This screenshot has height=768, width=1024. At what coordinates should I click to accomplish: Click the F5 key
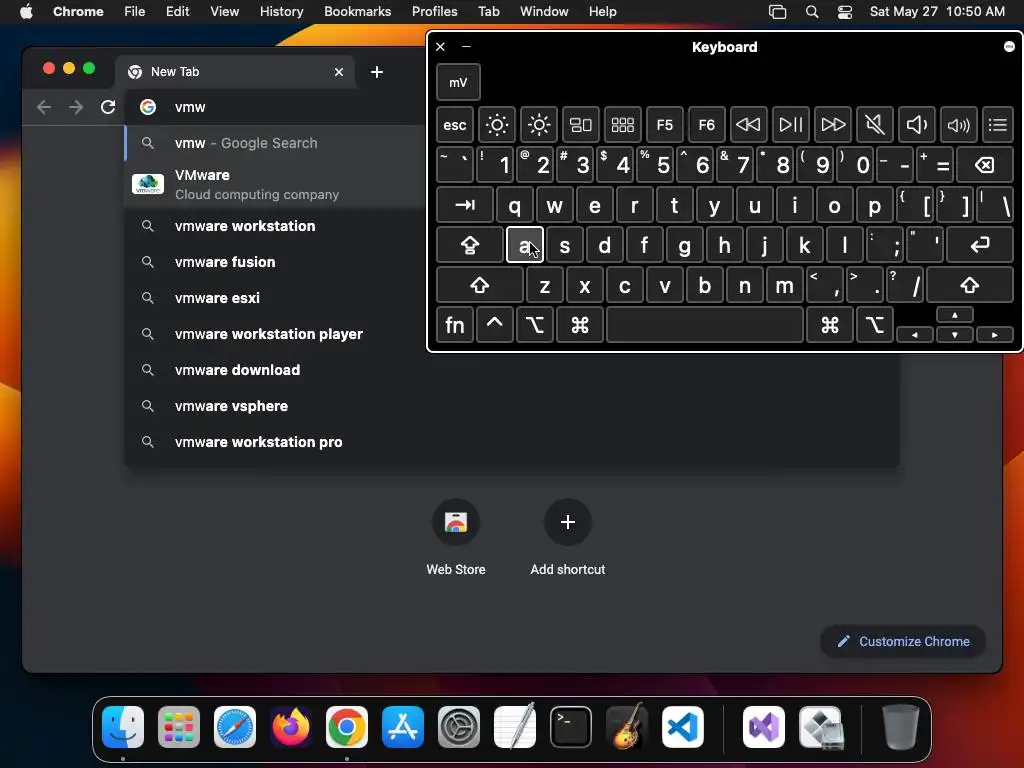pyautogui.click(x=664, y=125)
